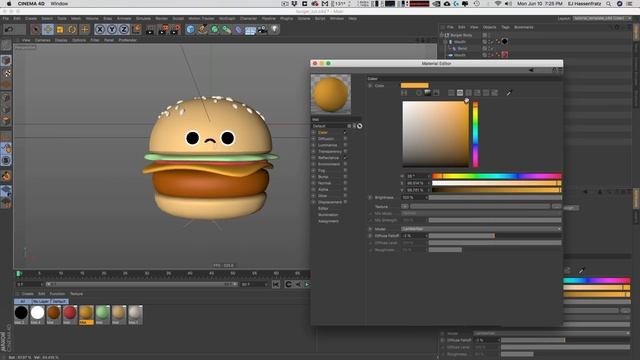The width and height of the screenshot is (640, 360).
Task: Select the spectrum mode icon
Action: [x=427, y=93]
